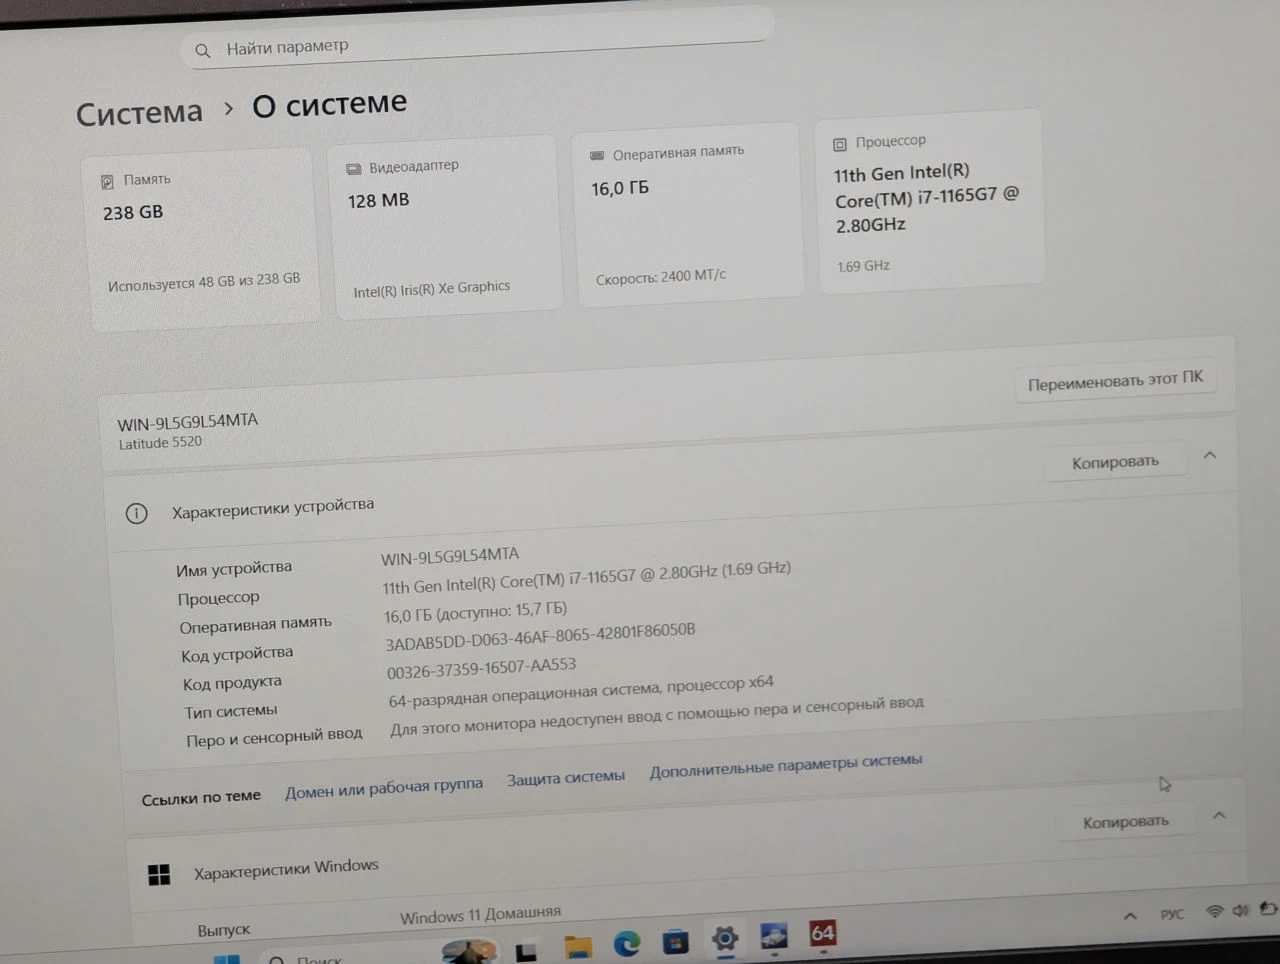The image size is (1280, 964).
Task: Open Домен или рабочая группа link
Action: (x=384, y=788)
